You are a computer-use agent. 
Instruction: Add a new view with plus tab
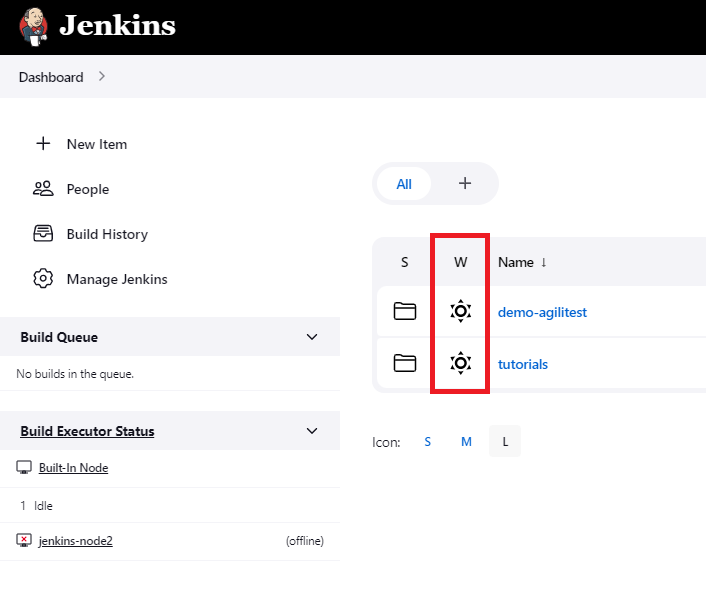pos(465,183)
